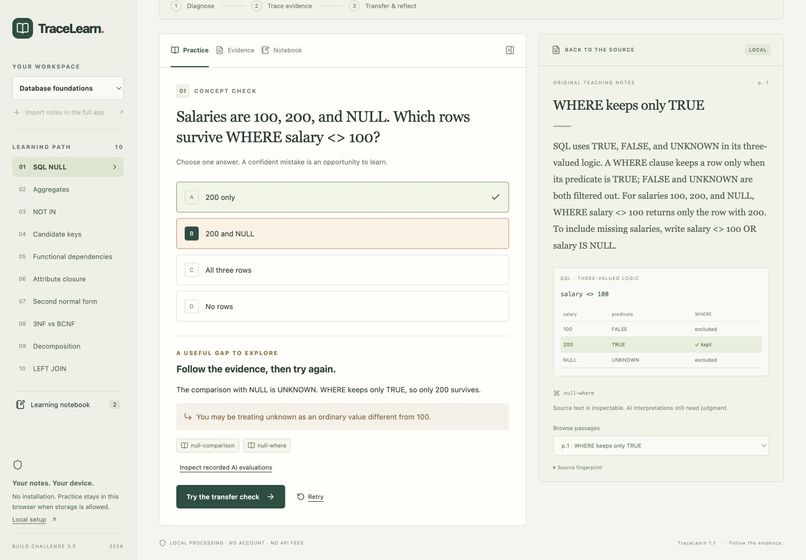
Task: Click the plus icon beside Import notes
Action: (16, 112)
